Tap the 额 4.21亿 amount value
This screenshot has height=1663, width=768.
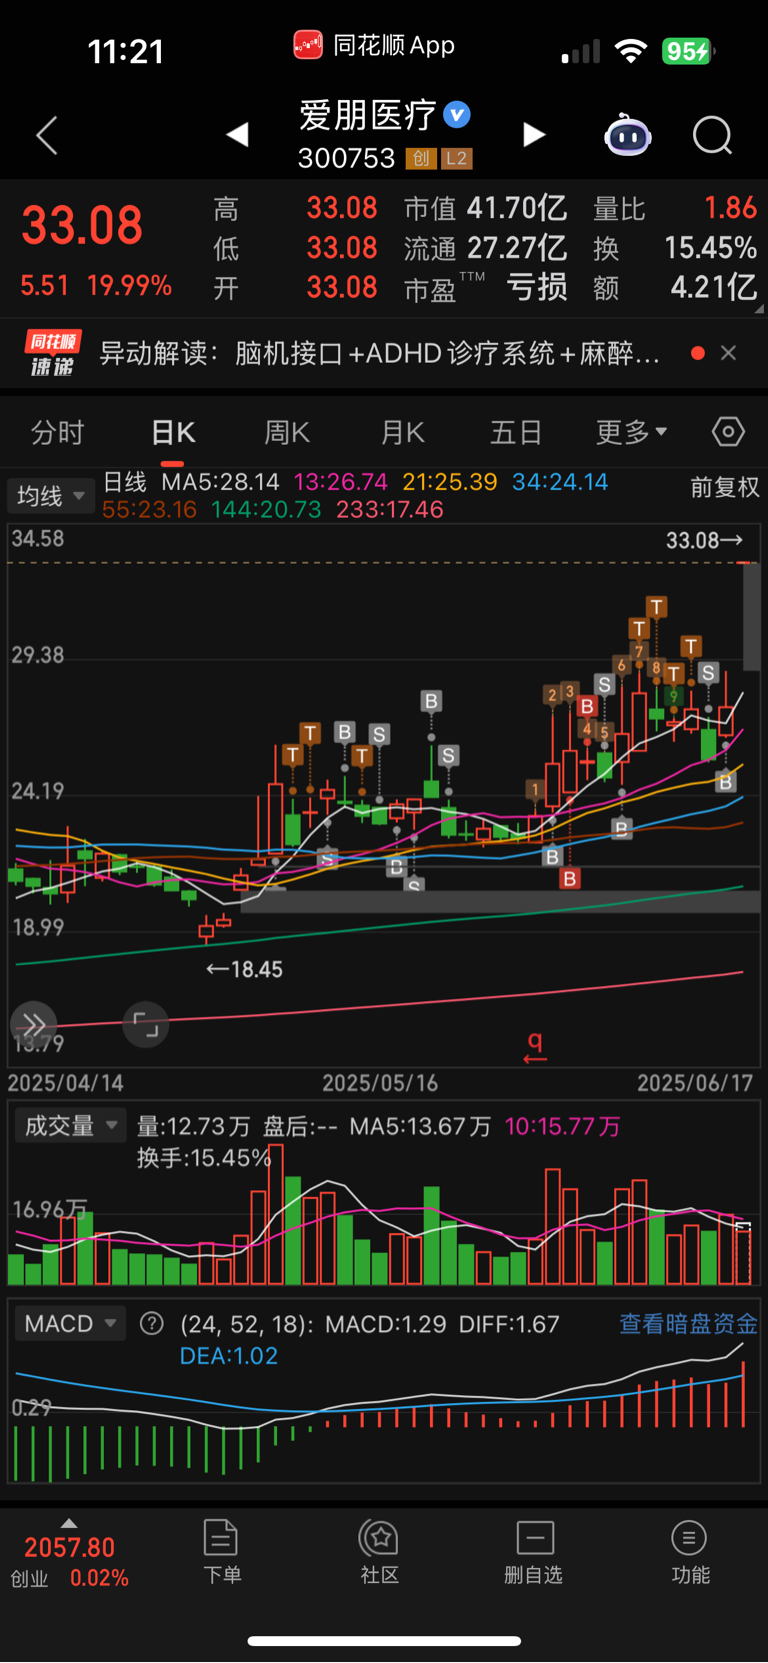pyautogui.click(x=675, y=288)
